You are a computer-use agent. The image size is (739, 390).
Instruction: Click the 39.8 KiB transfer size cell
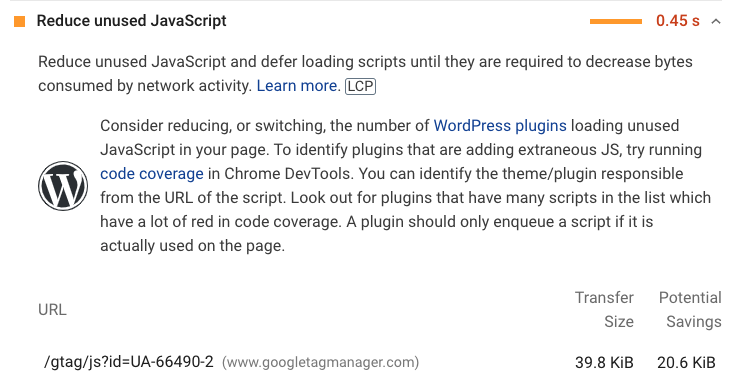click(x=604, y=362)
